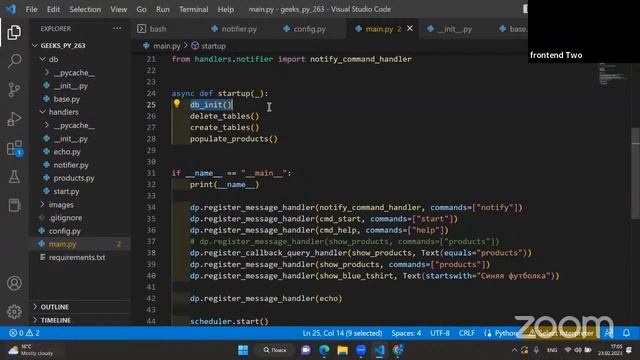Open the Help menu
Viewport: 640px width, 360px height.
[x=225, y=9]
